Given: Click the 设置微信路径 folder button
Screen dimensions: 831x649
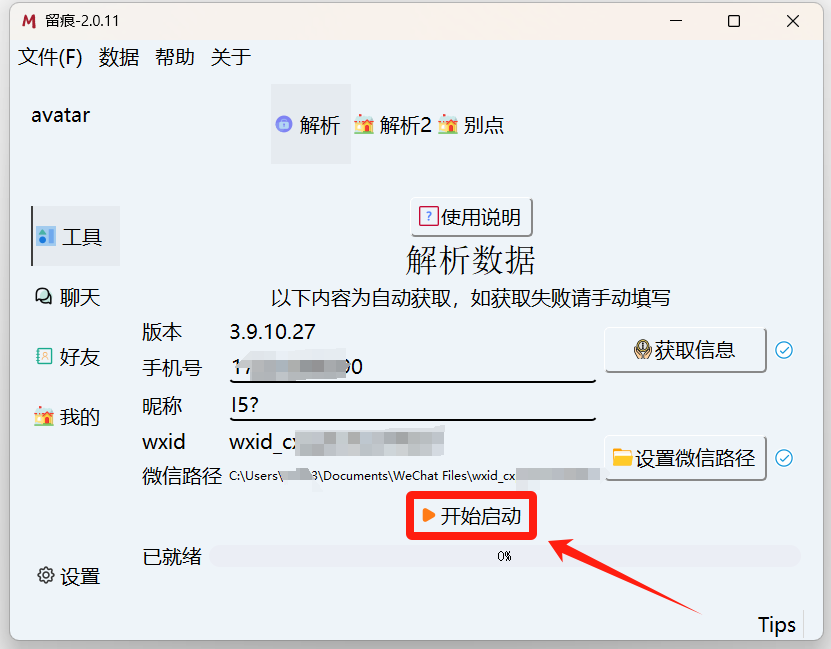Looking at the screenshot, I should (x=685, y=458).
